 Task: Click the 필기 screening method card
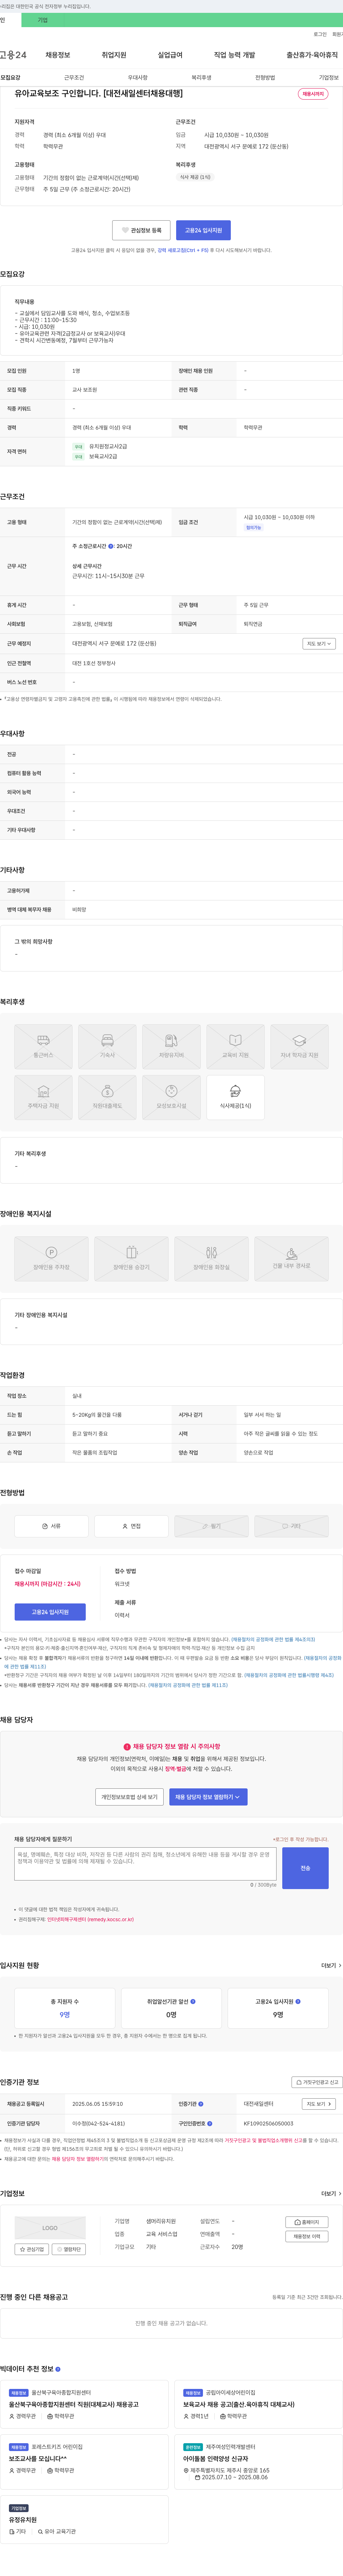(x=211, y=1526)
